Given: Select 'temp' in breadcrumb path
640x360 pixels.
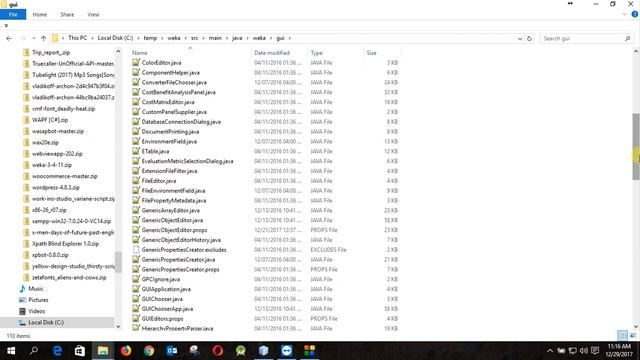Looking at the screenshot, I should click(x=150, y=38).
